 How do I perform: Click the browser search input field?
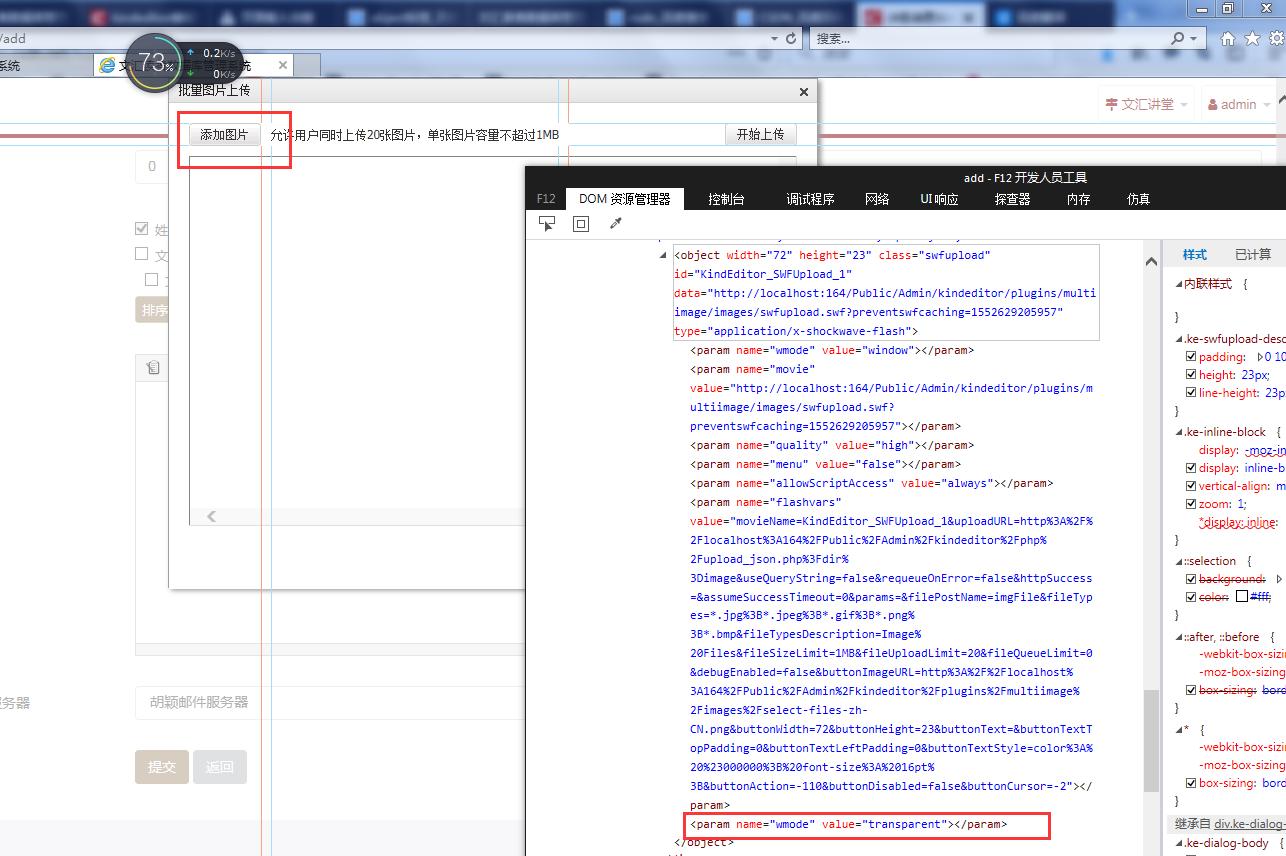[988, 38]
